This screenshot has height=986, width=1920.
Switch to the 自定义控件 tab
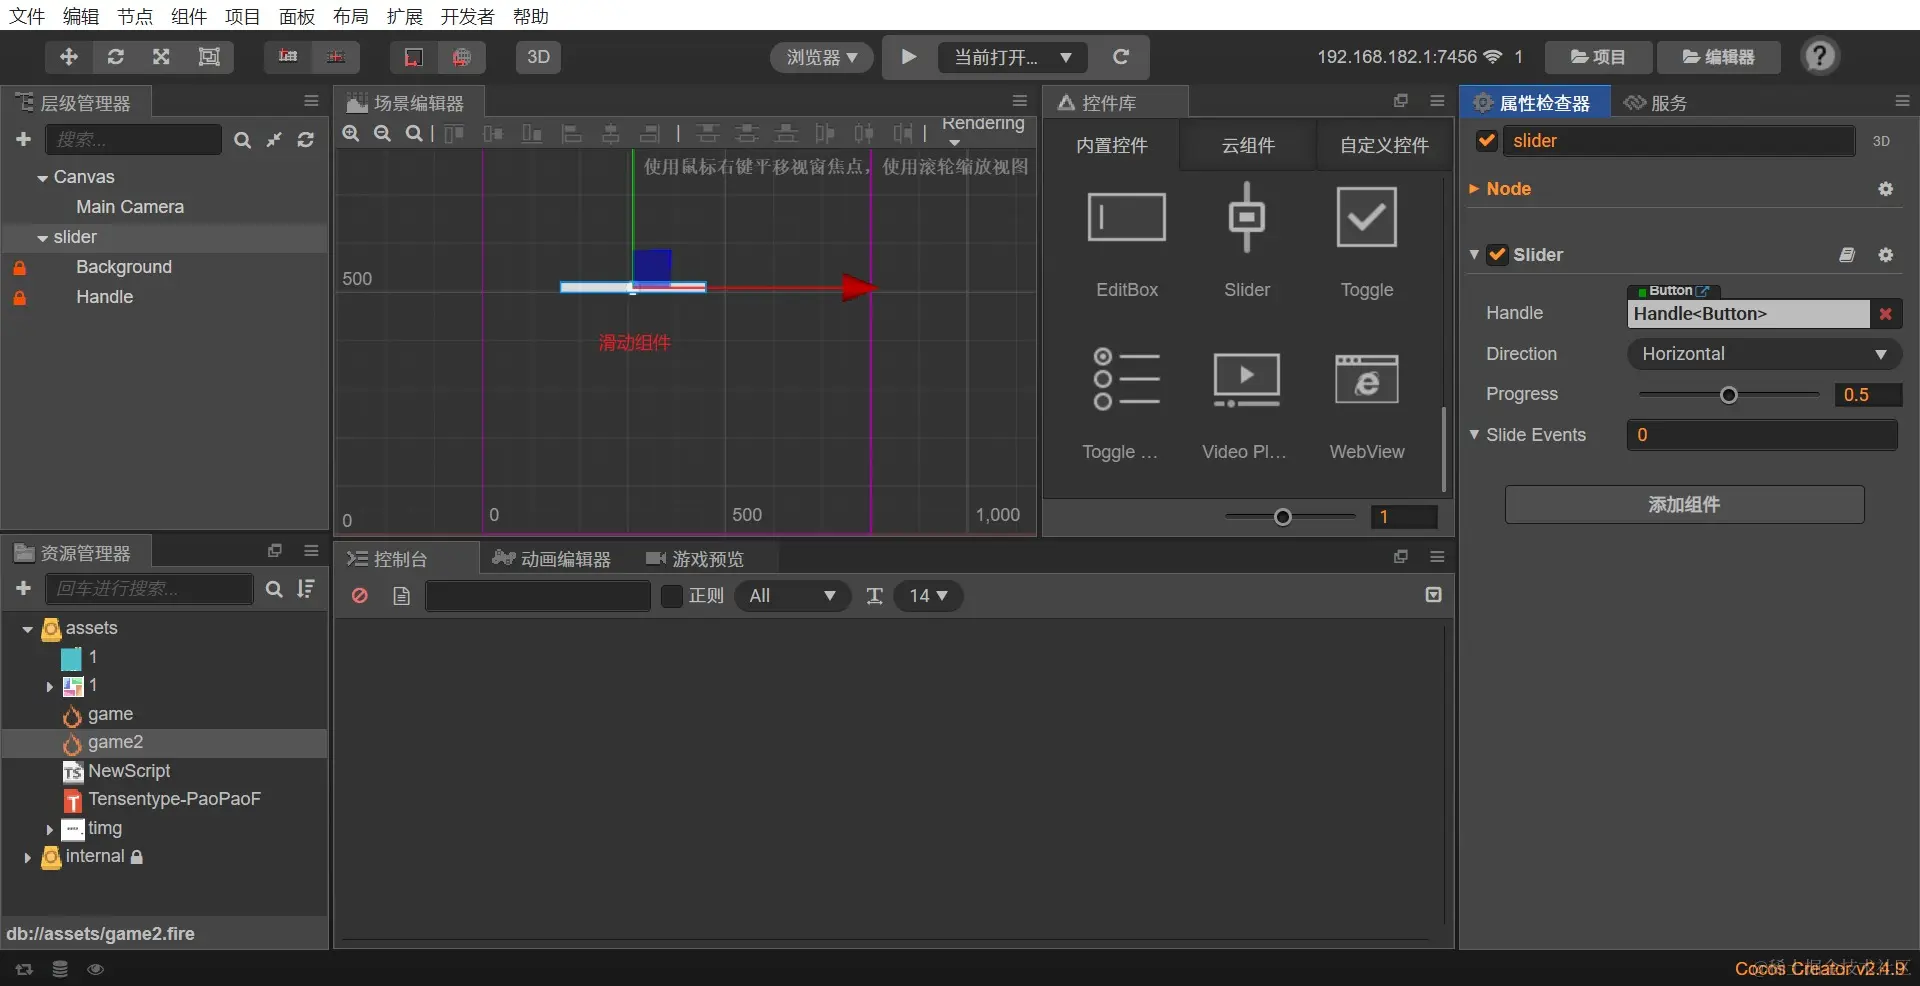1384,146
